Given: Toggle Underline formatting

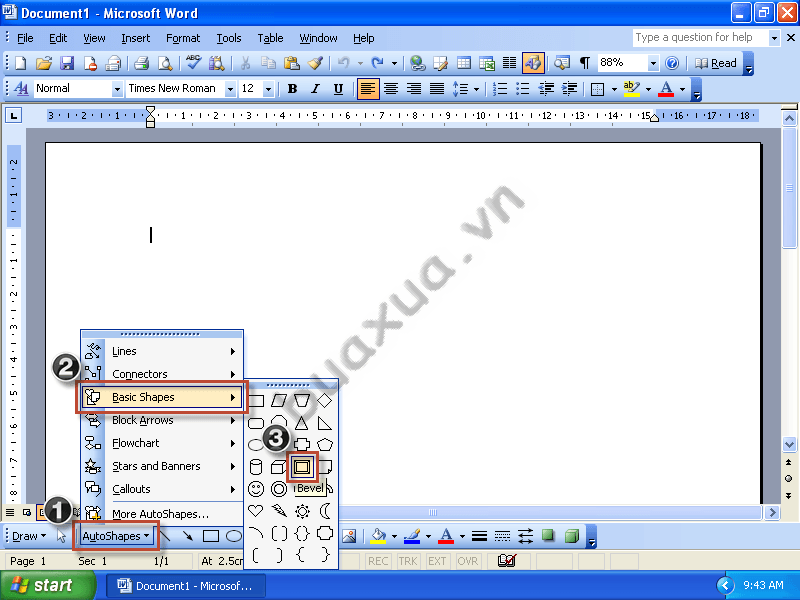Looking at the screenshot, I should 338,89.
